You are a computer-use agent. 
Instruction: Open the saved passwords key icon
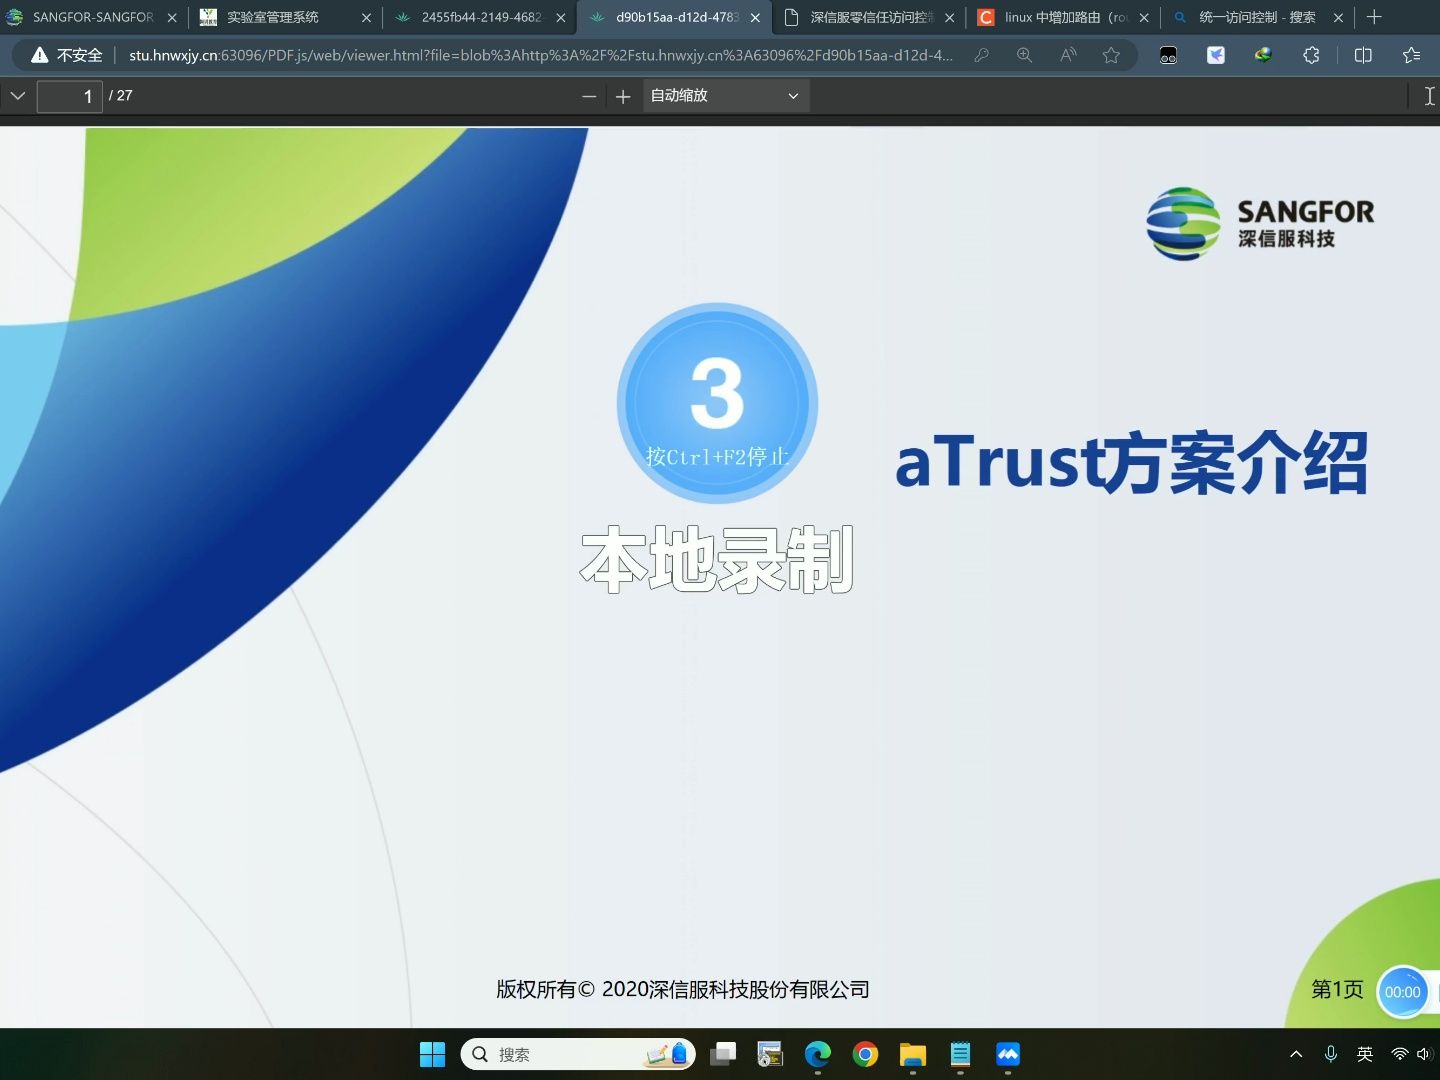(x=981, y=55)
